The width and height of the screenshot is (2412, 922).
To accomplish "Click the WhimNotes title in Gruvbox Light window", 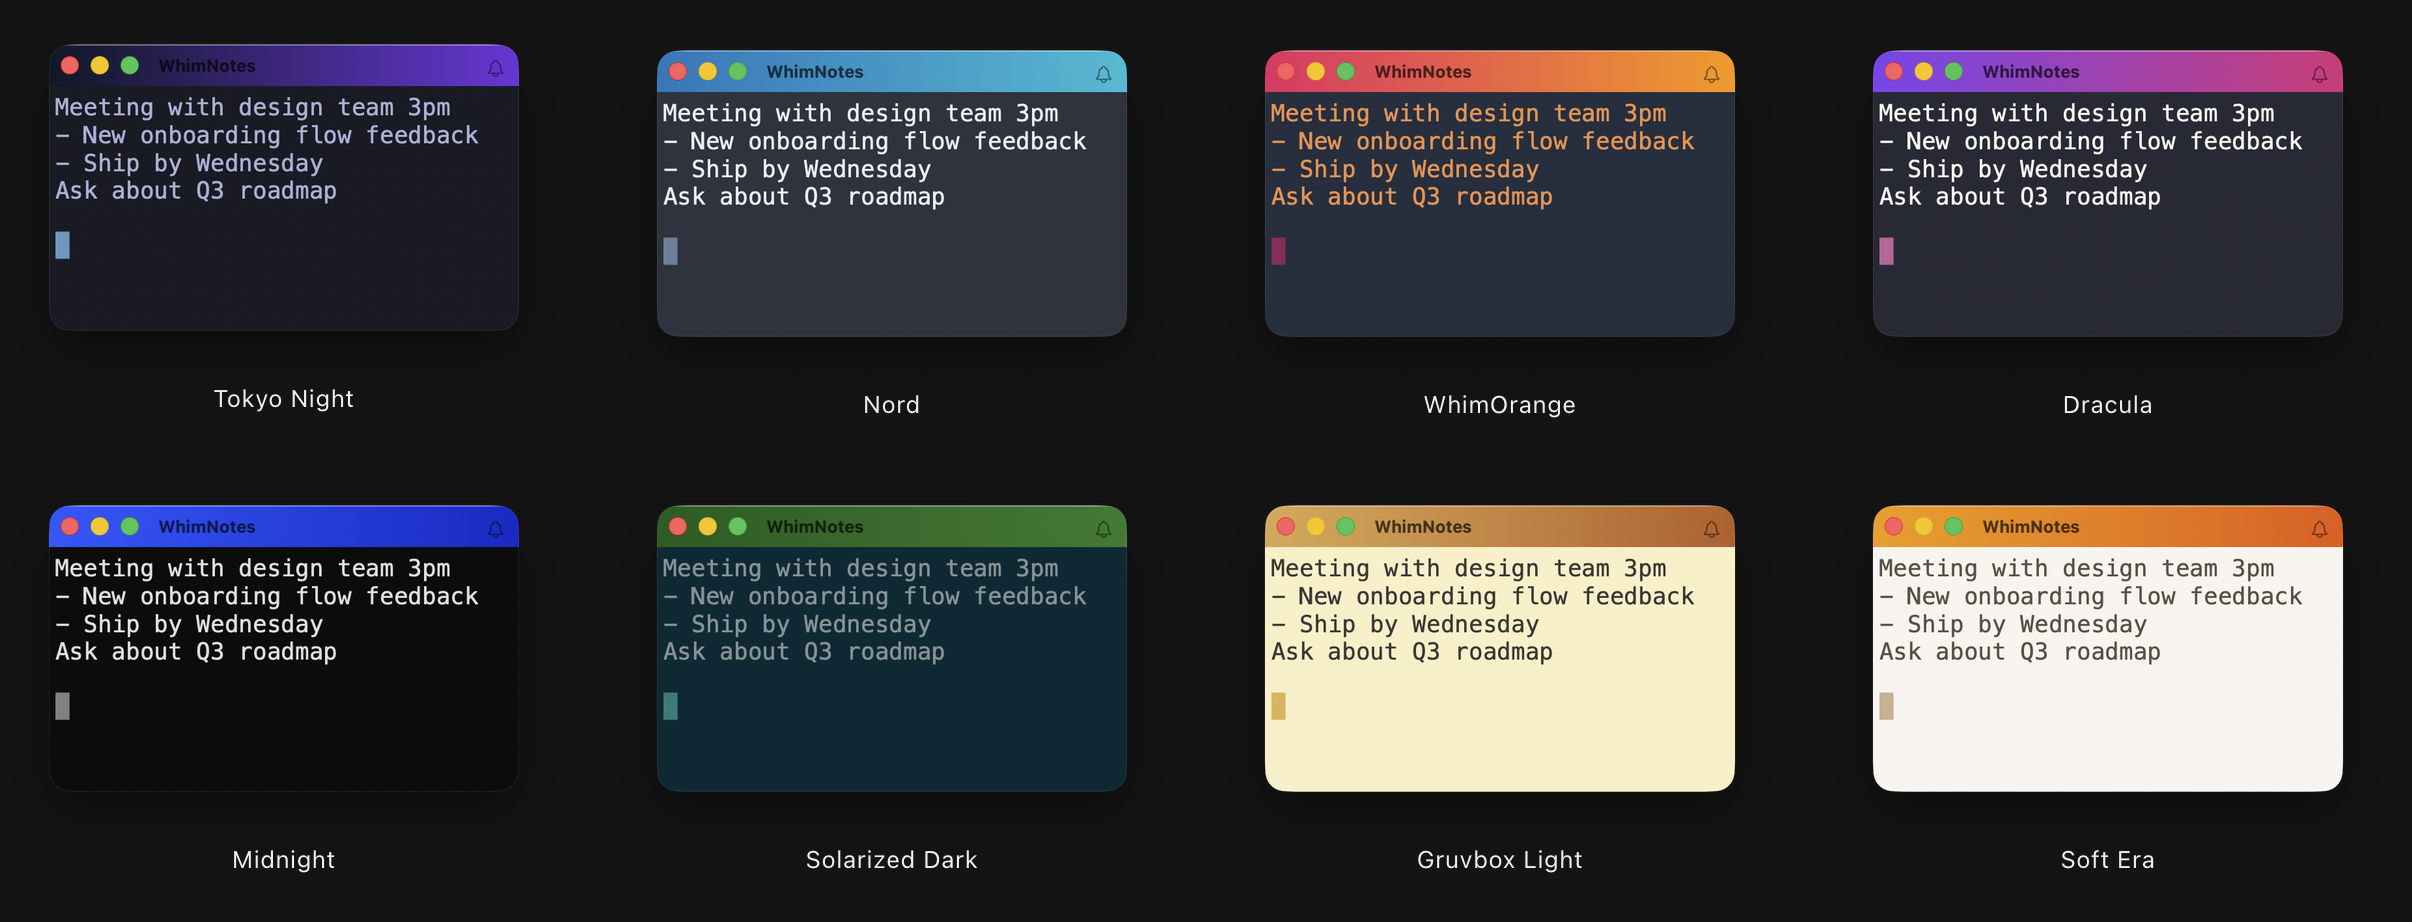I will 1423,527.
